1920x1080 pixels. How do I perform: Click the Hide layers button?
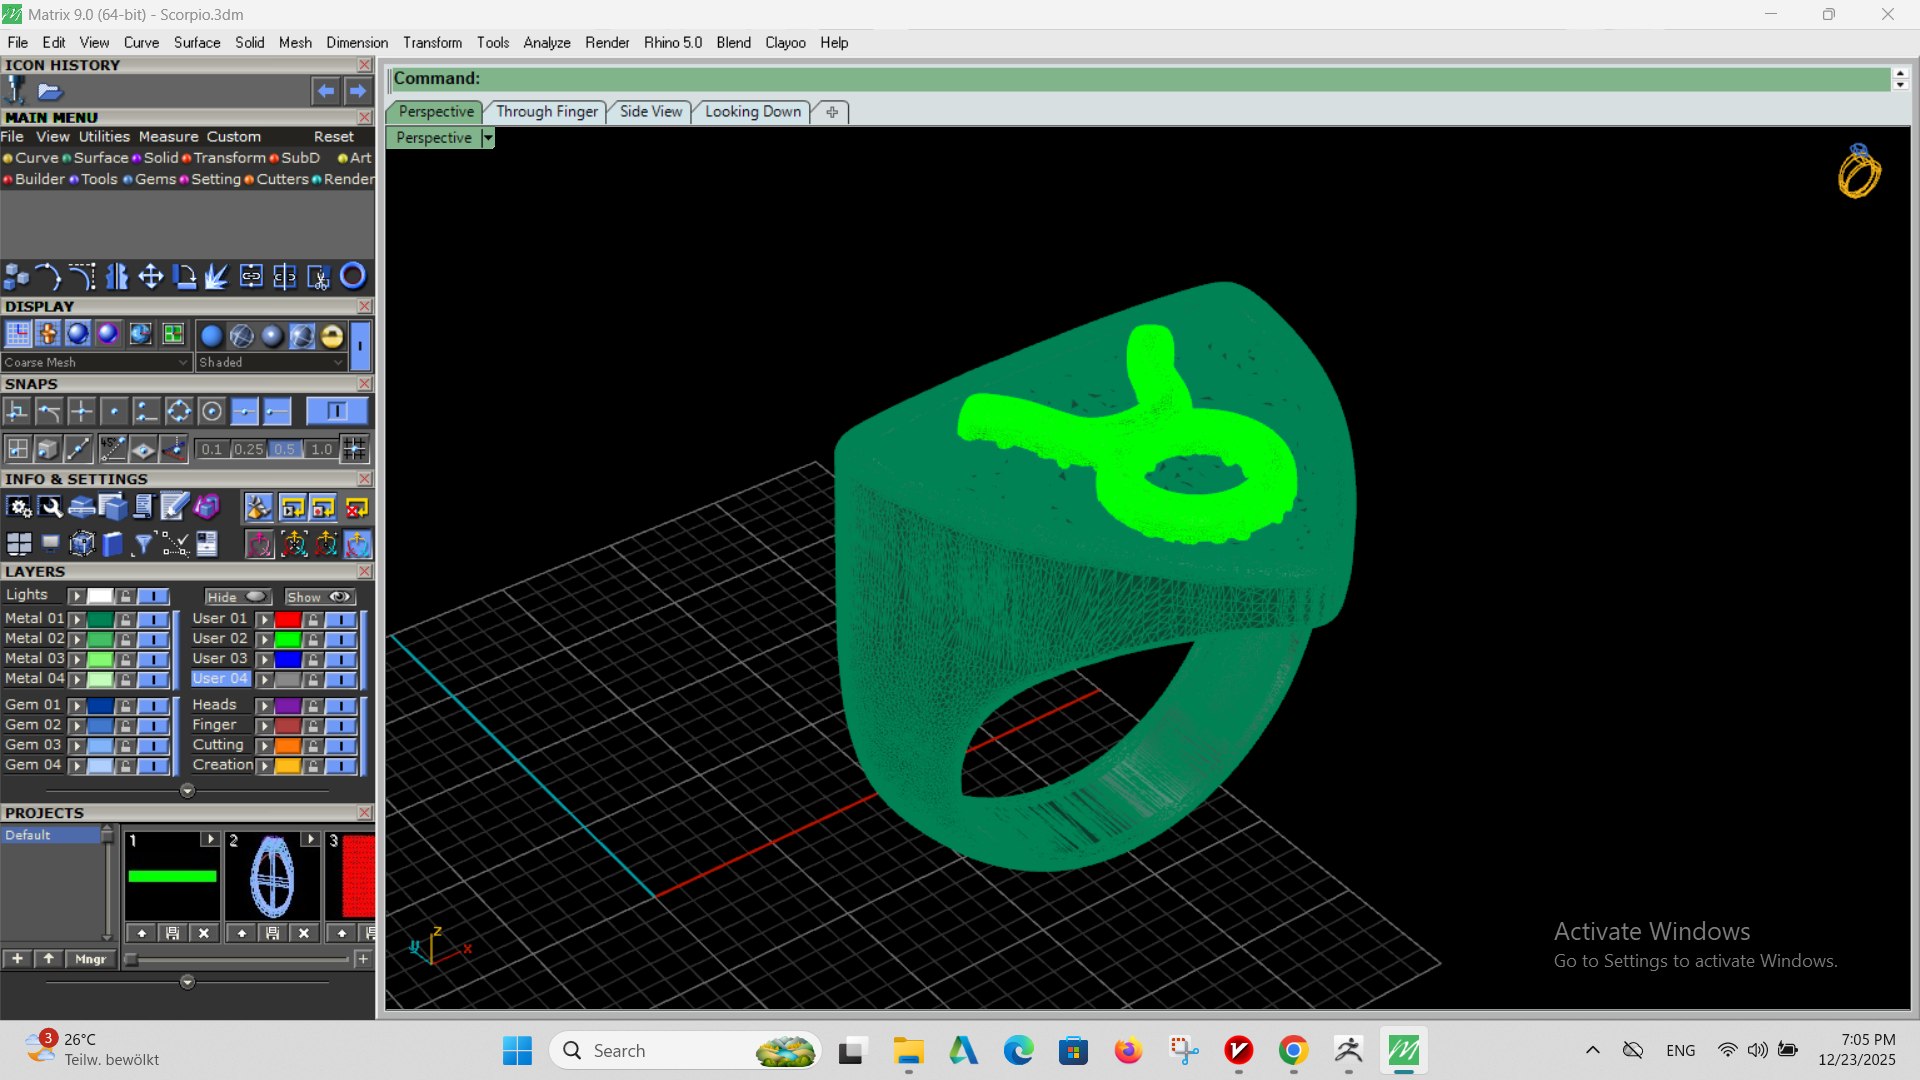(237, 597)
